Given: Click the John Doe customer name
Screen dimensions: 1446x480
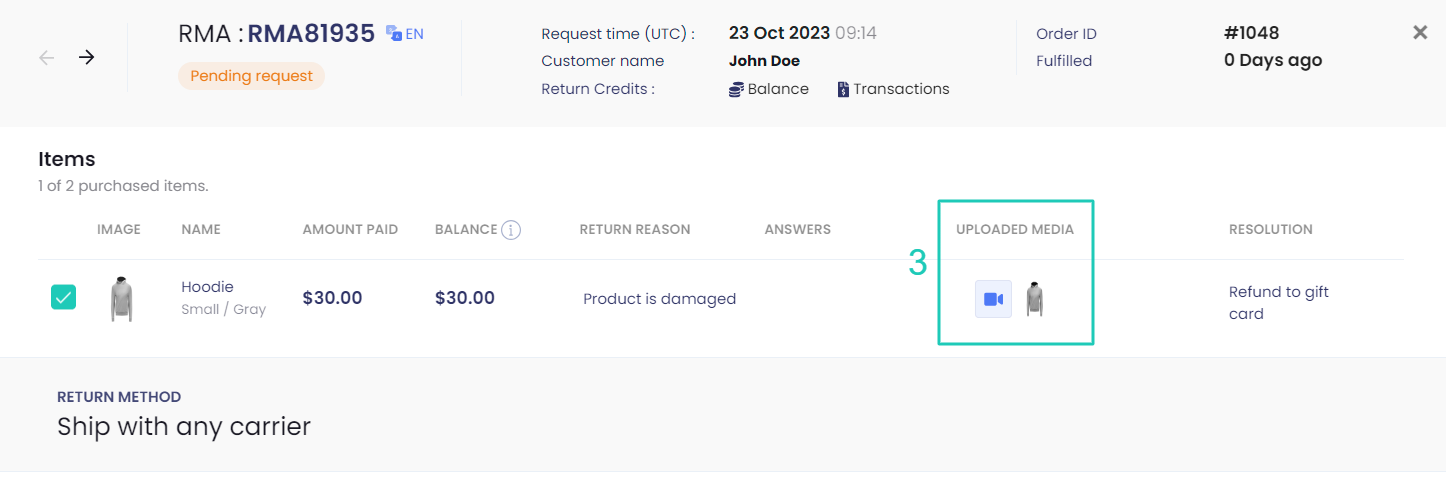Looking at the screenshot, I should (764, 61).
